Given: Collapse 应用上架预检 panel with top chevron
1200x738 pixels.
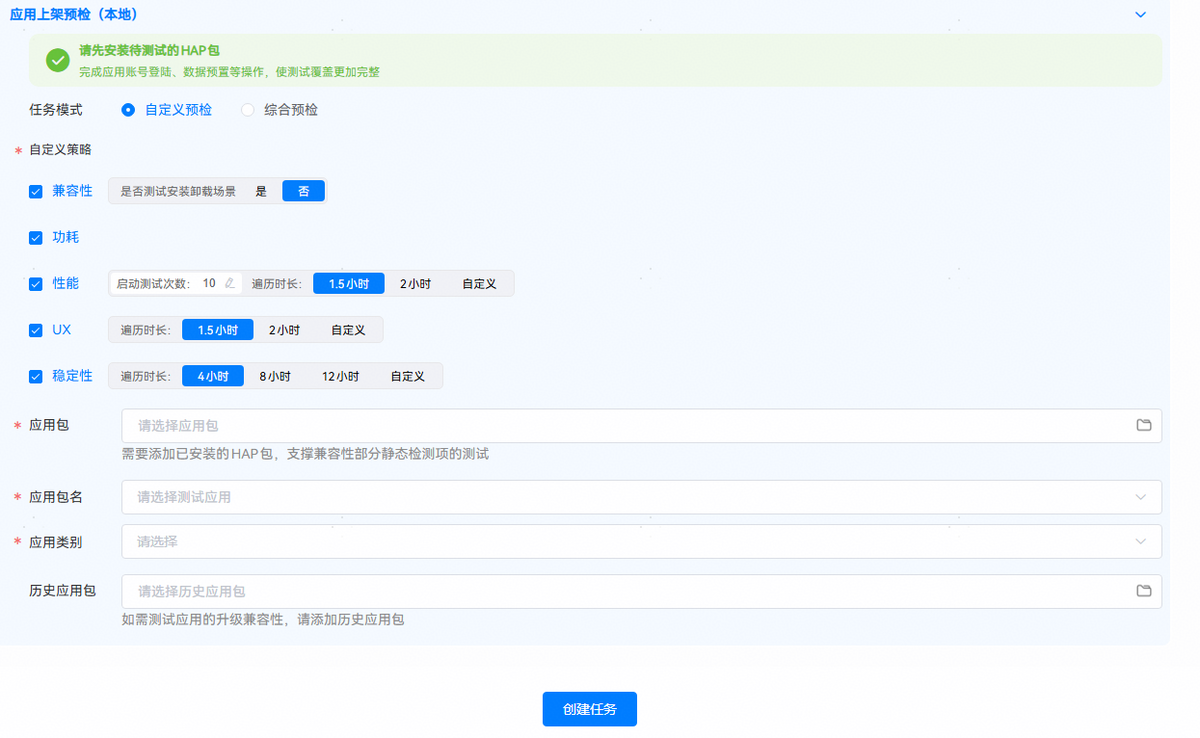Looking at the screenshot, I should coord(1140,15).
